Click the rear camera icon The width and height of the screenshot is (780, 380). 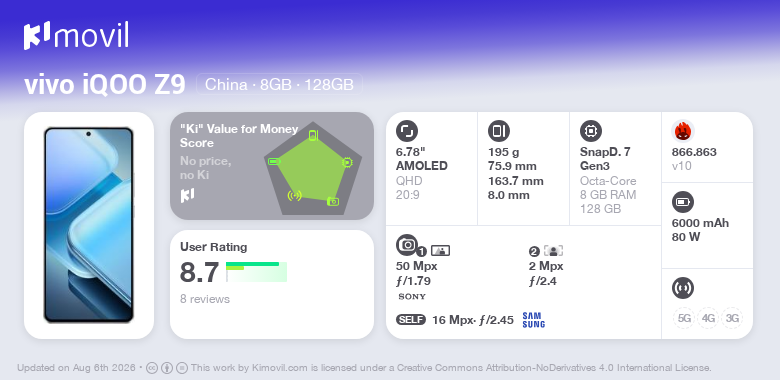[x=406, y=245]
